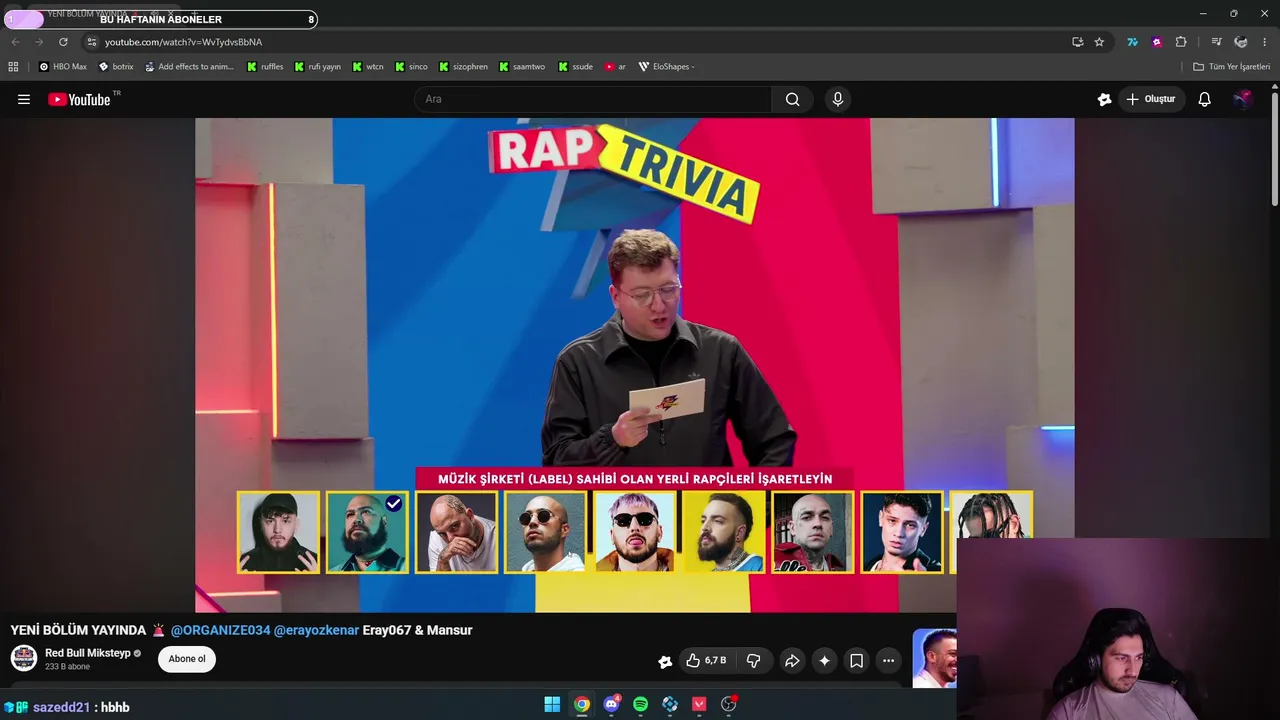The width and height of the screenshot is (1280, 720).
Task: Install app using the address bar icon
Action: click(x=1077, y=42)
